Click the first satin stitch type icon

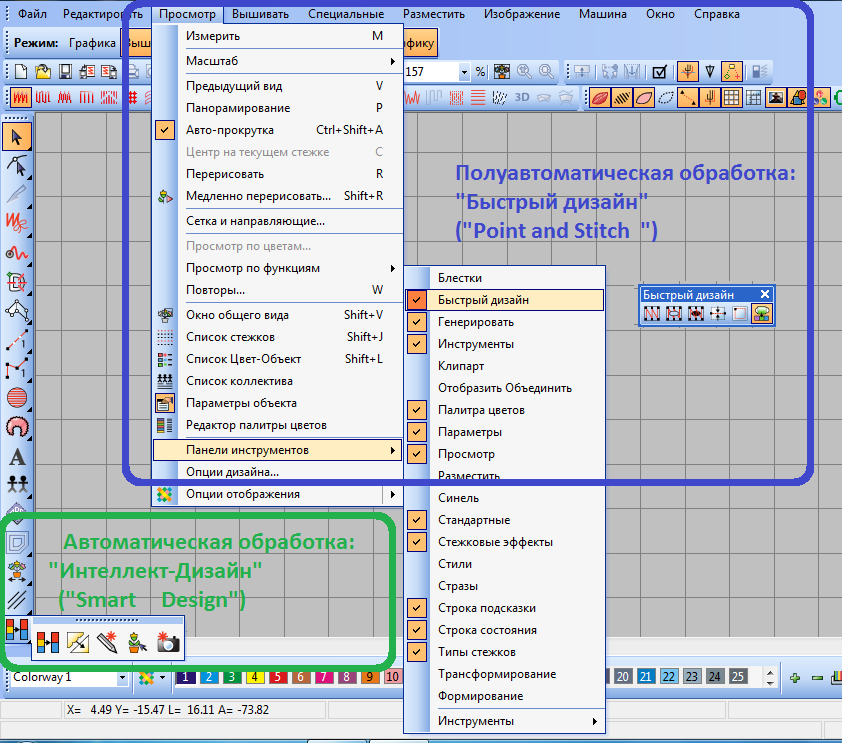(20, 98)
